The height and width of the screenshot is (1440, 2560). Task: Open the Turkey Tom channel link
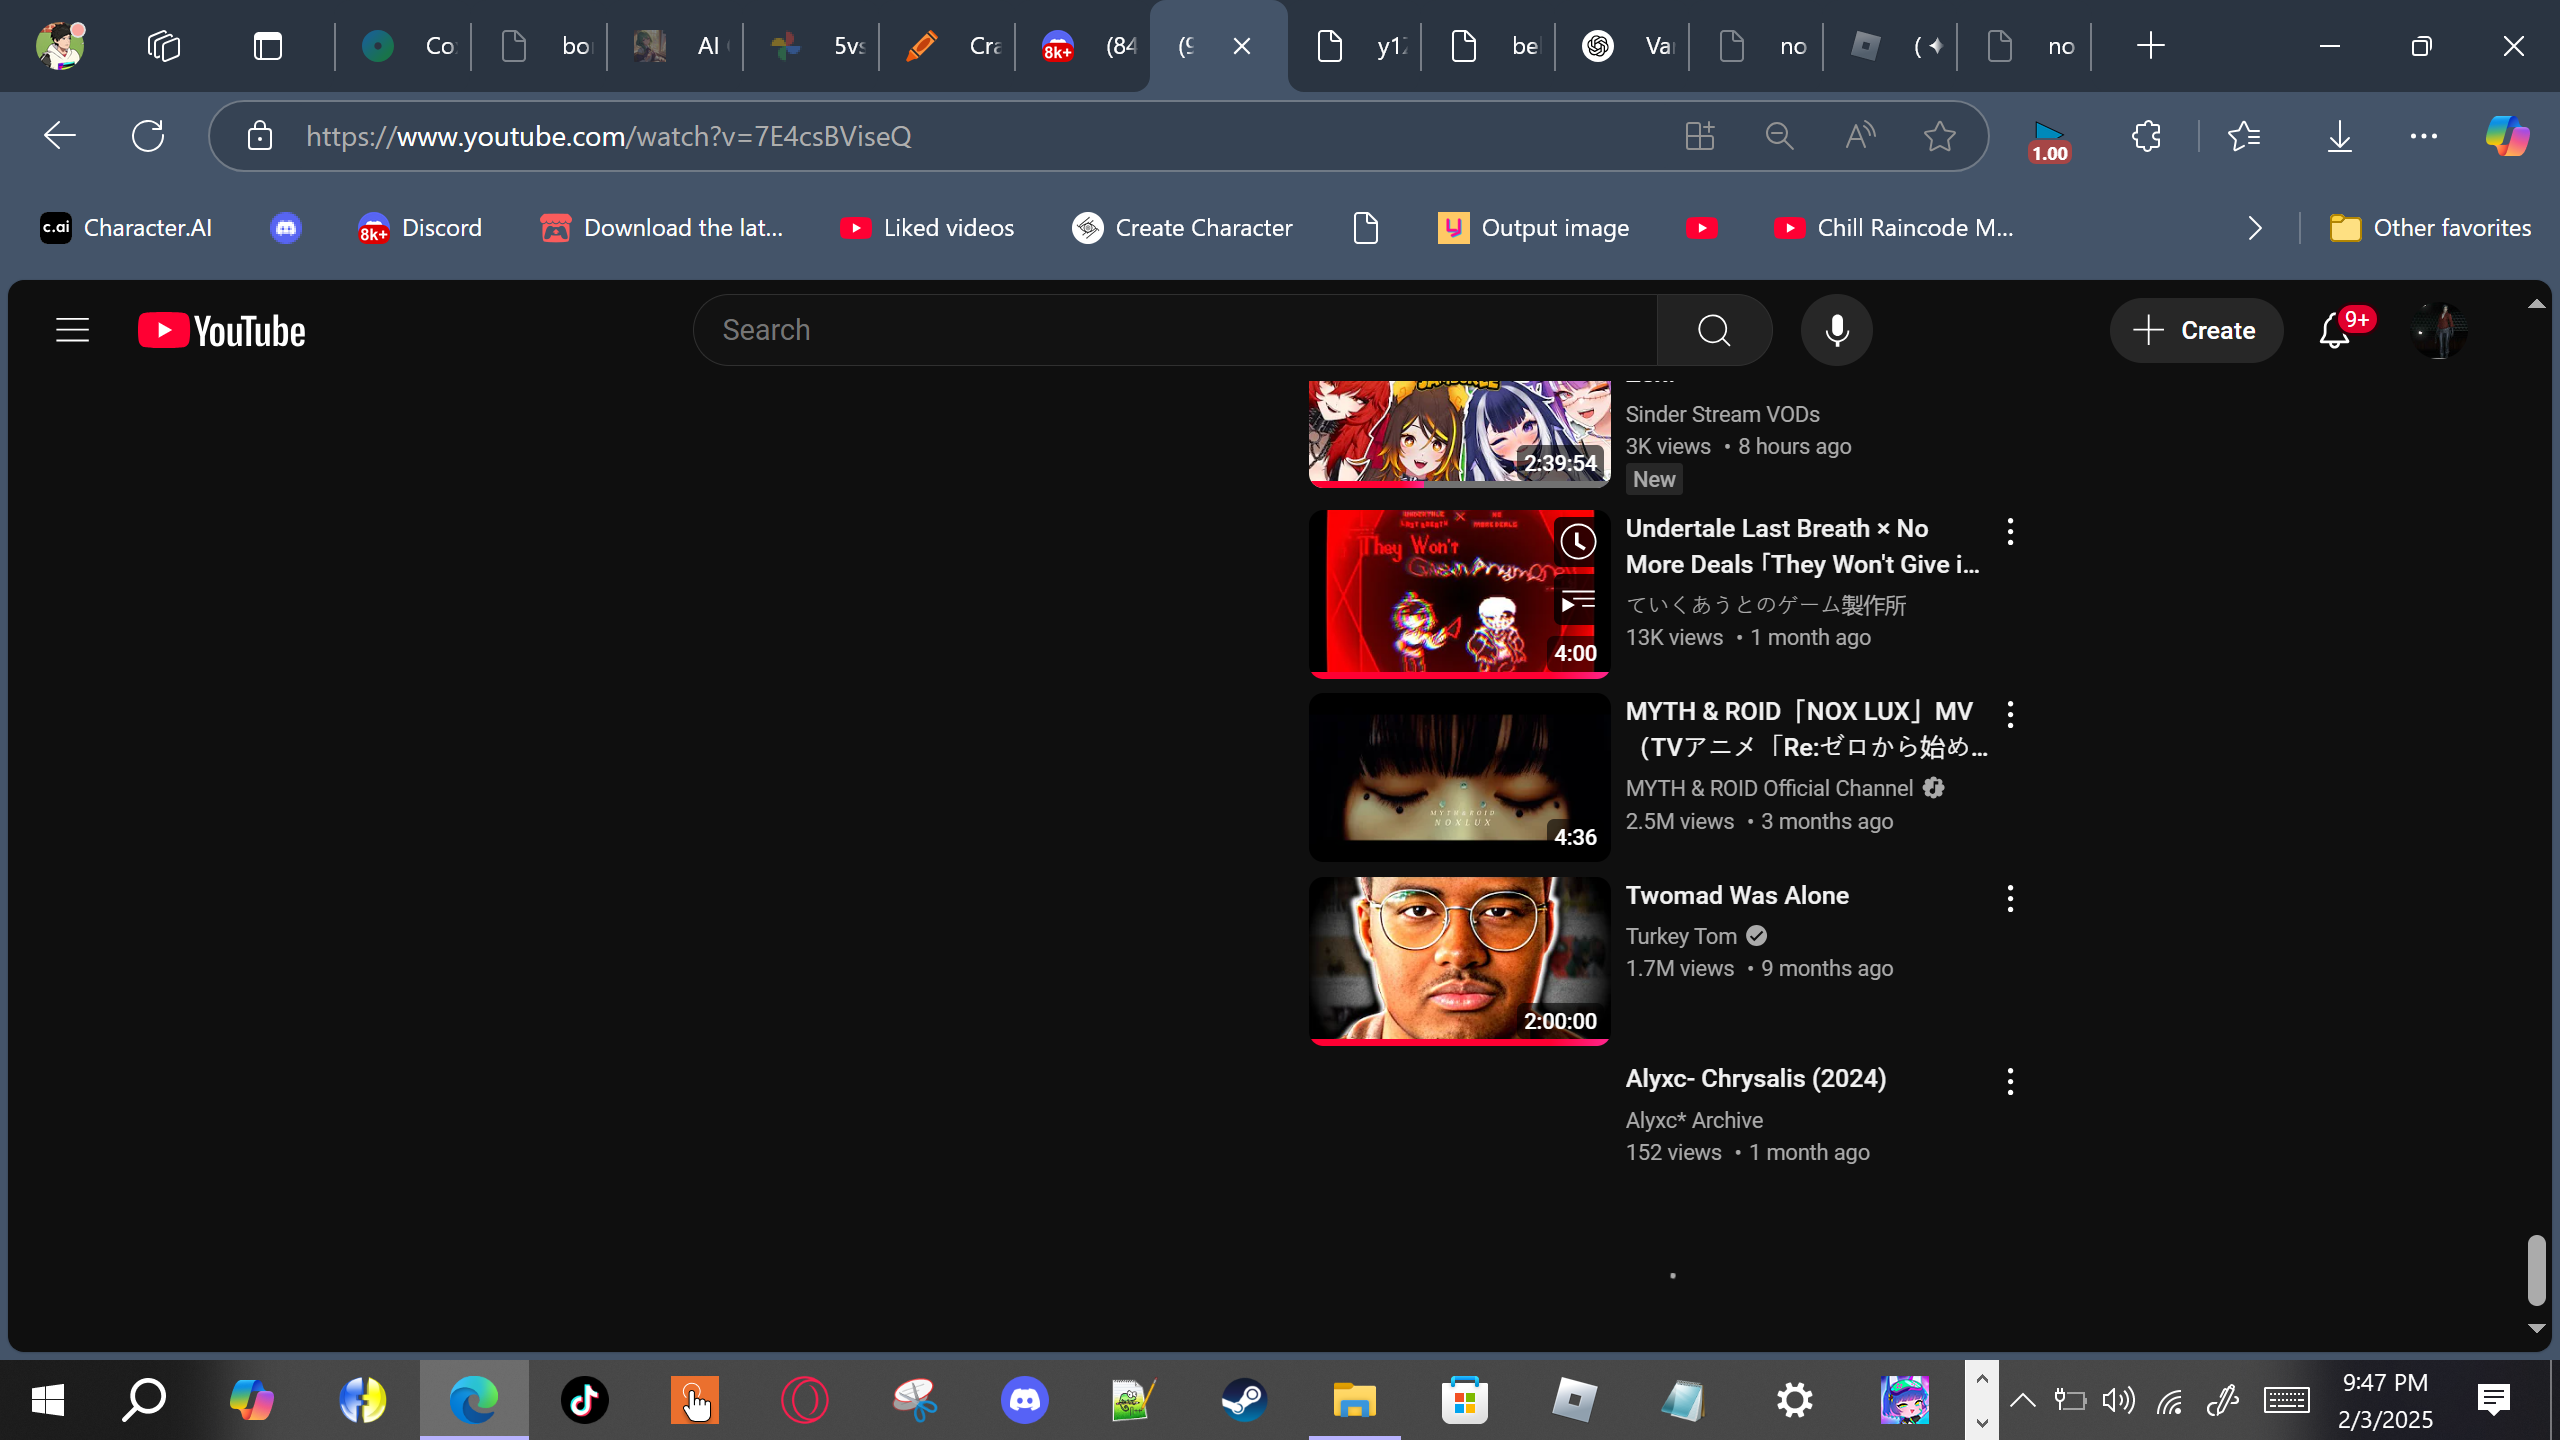(x=1681, y=936)
